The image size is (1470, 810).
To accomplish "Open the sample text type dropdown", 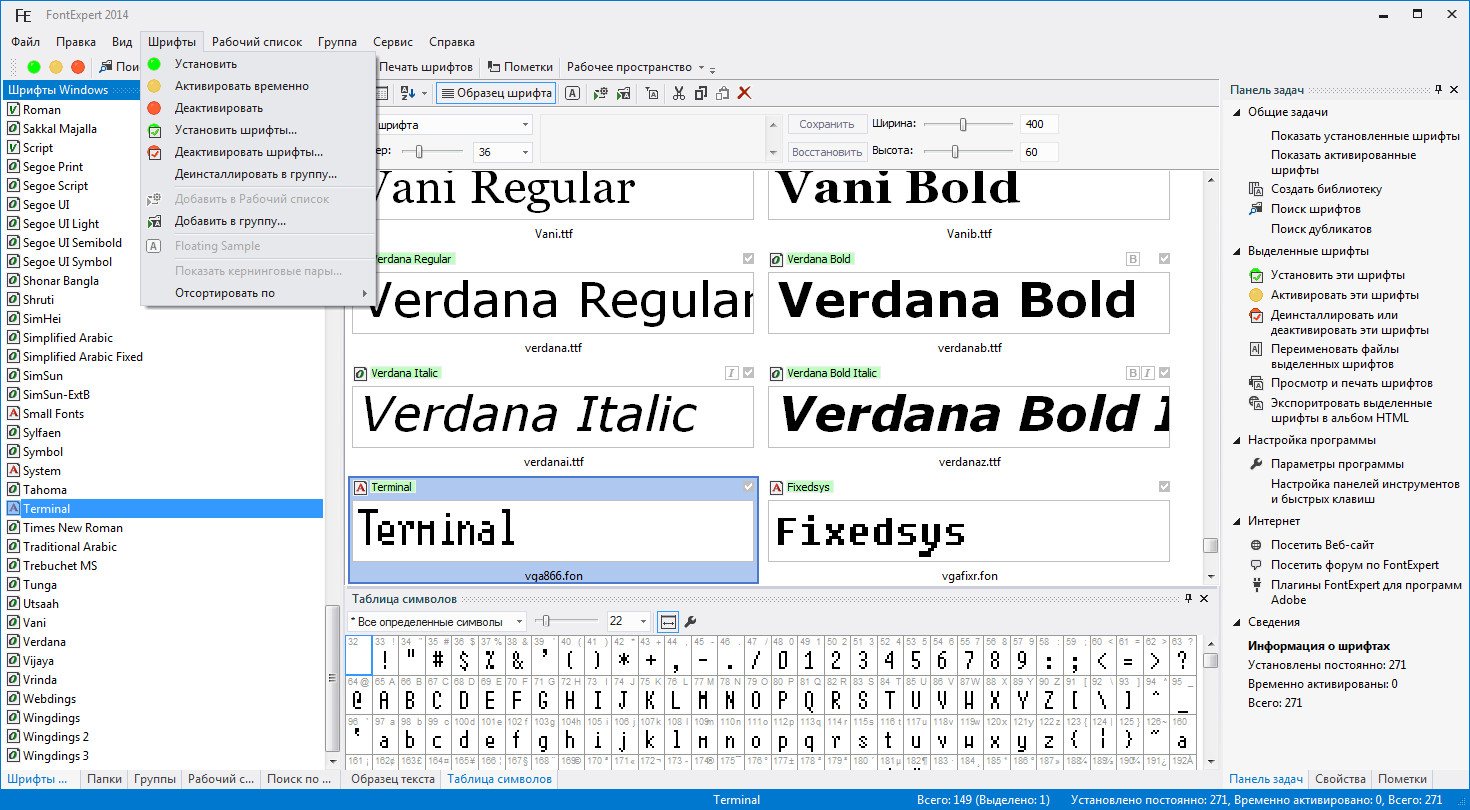I will [526, 125].
